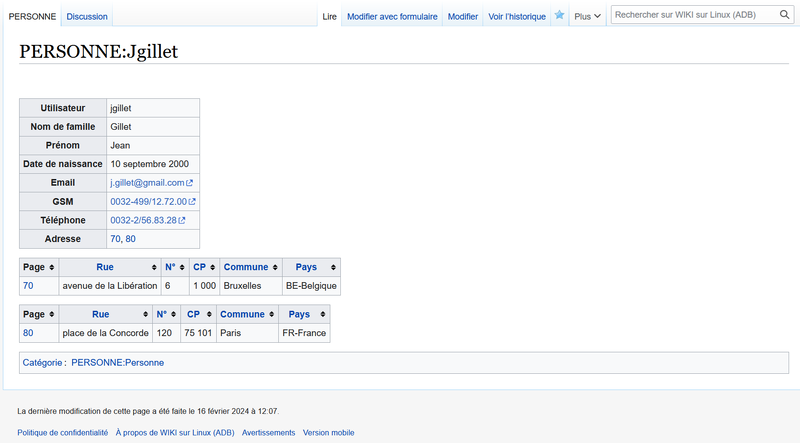Switch to the PERSONNE tab
The image size is (800, 443).
(x=32, y=16)
